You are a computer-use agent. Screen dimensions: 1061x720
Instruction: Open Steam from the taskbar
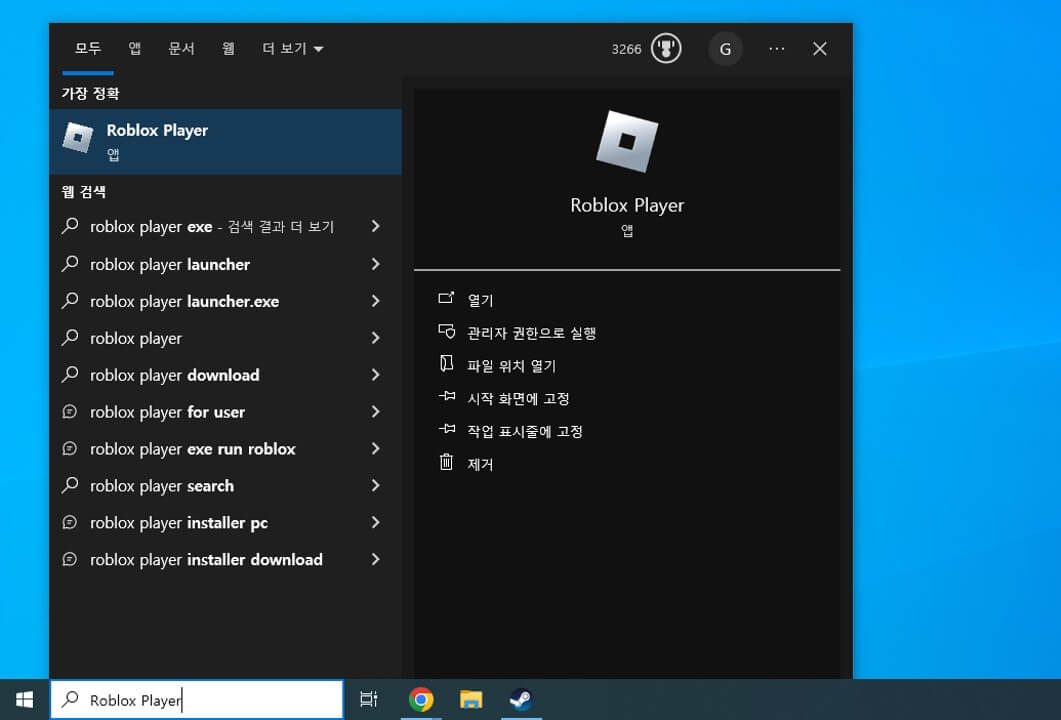pos(521,700)
